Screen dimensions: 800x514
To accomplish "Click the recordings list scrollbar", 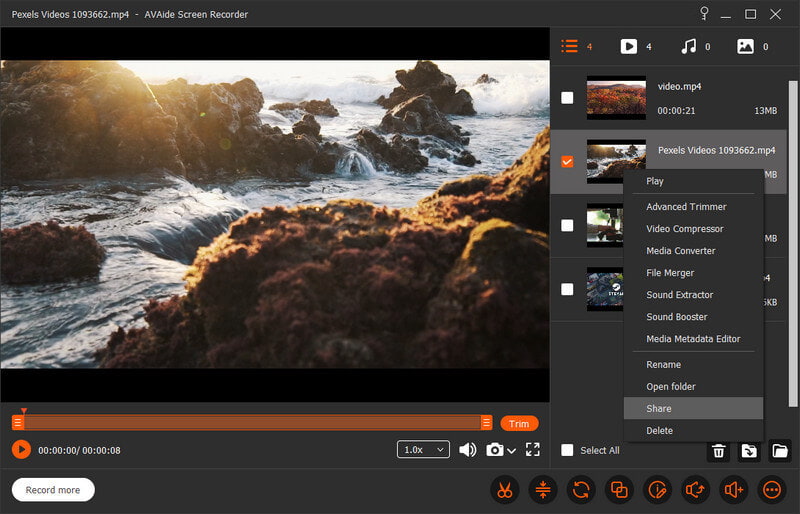I will point(793,243).
